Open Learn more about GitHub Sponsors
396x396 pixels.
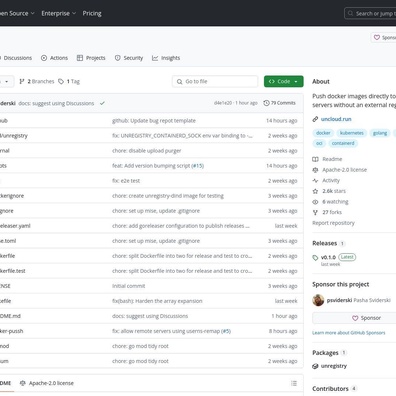point(349,333)
